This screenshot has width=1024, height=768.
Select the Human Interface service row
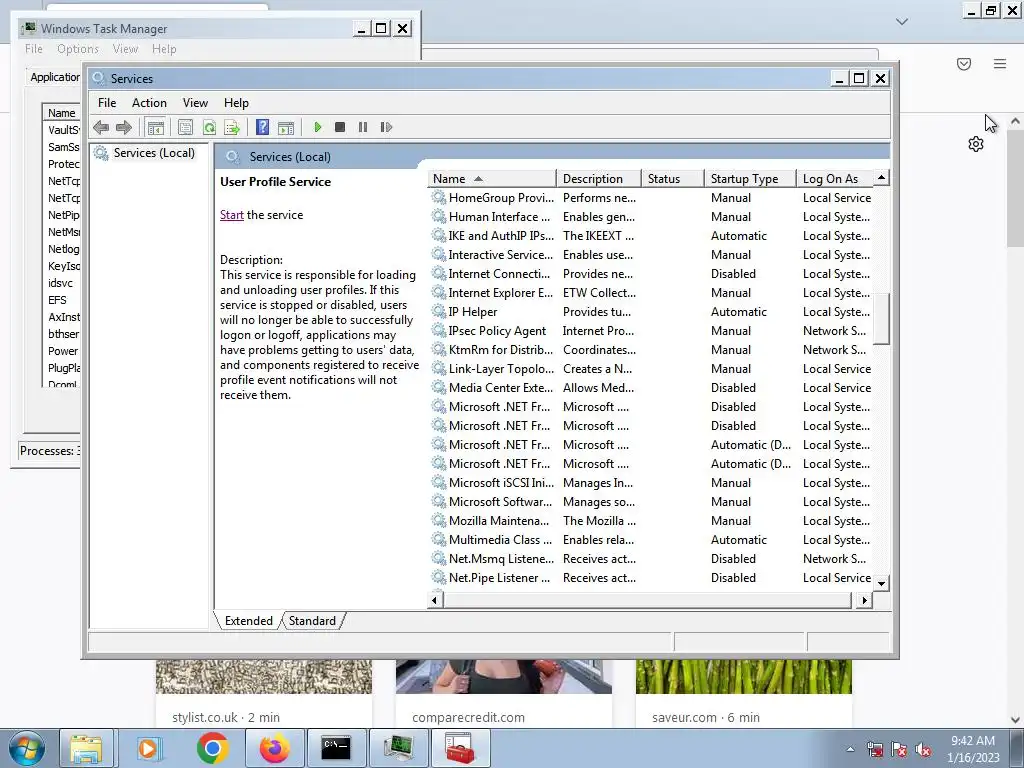click(x=650, y=217)
